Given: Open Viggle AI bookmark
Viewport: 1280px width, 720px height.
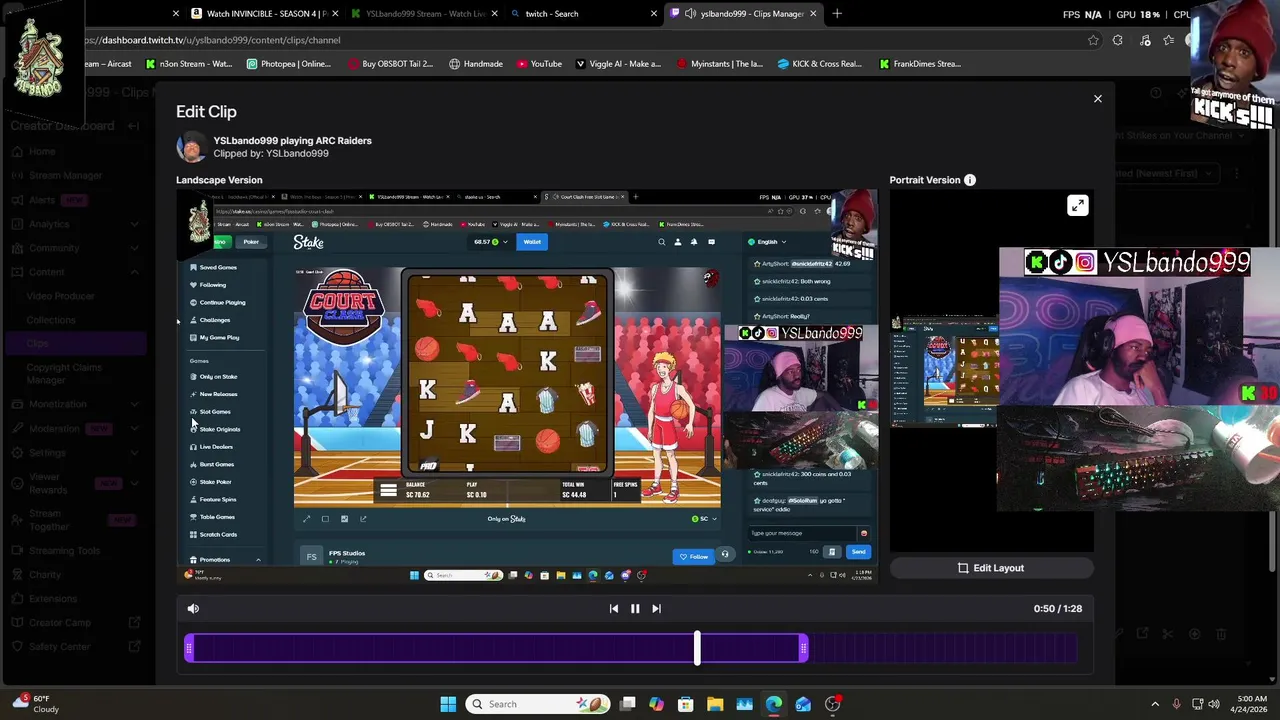Looking at the screenshot, I should point(618,64).
